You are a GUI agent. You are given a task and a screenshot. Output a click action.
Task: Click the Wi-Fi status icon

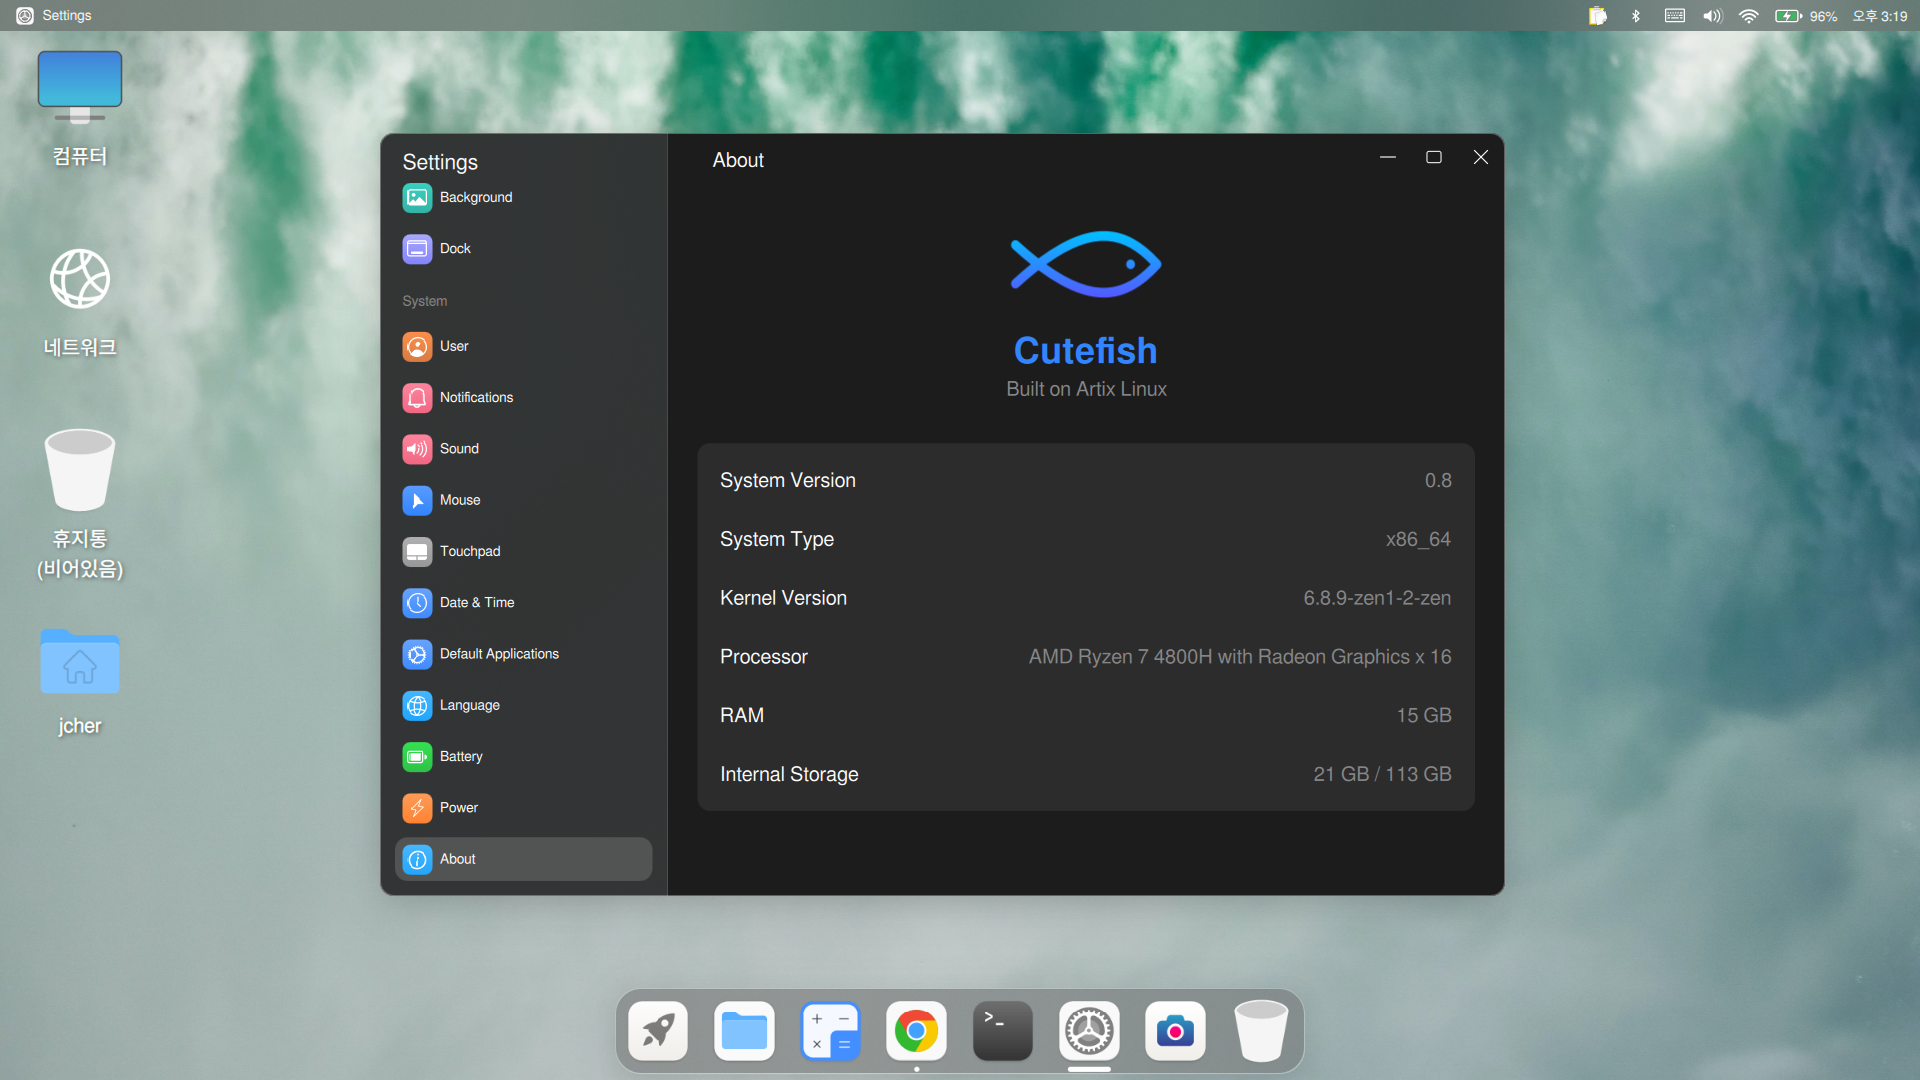1749,16
